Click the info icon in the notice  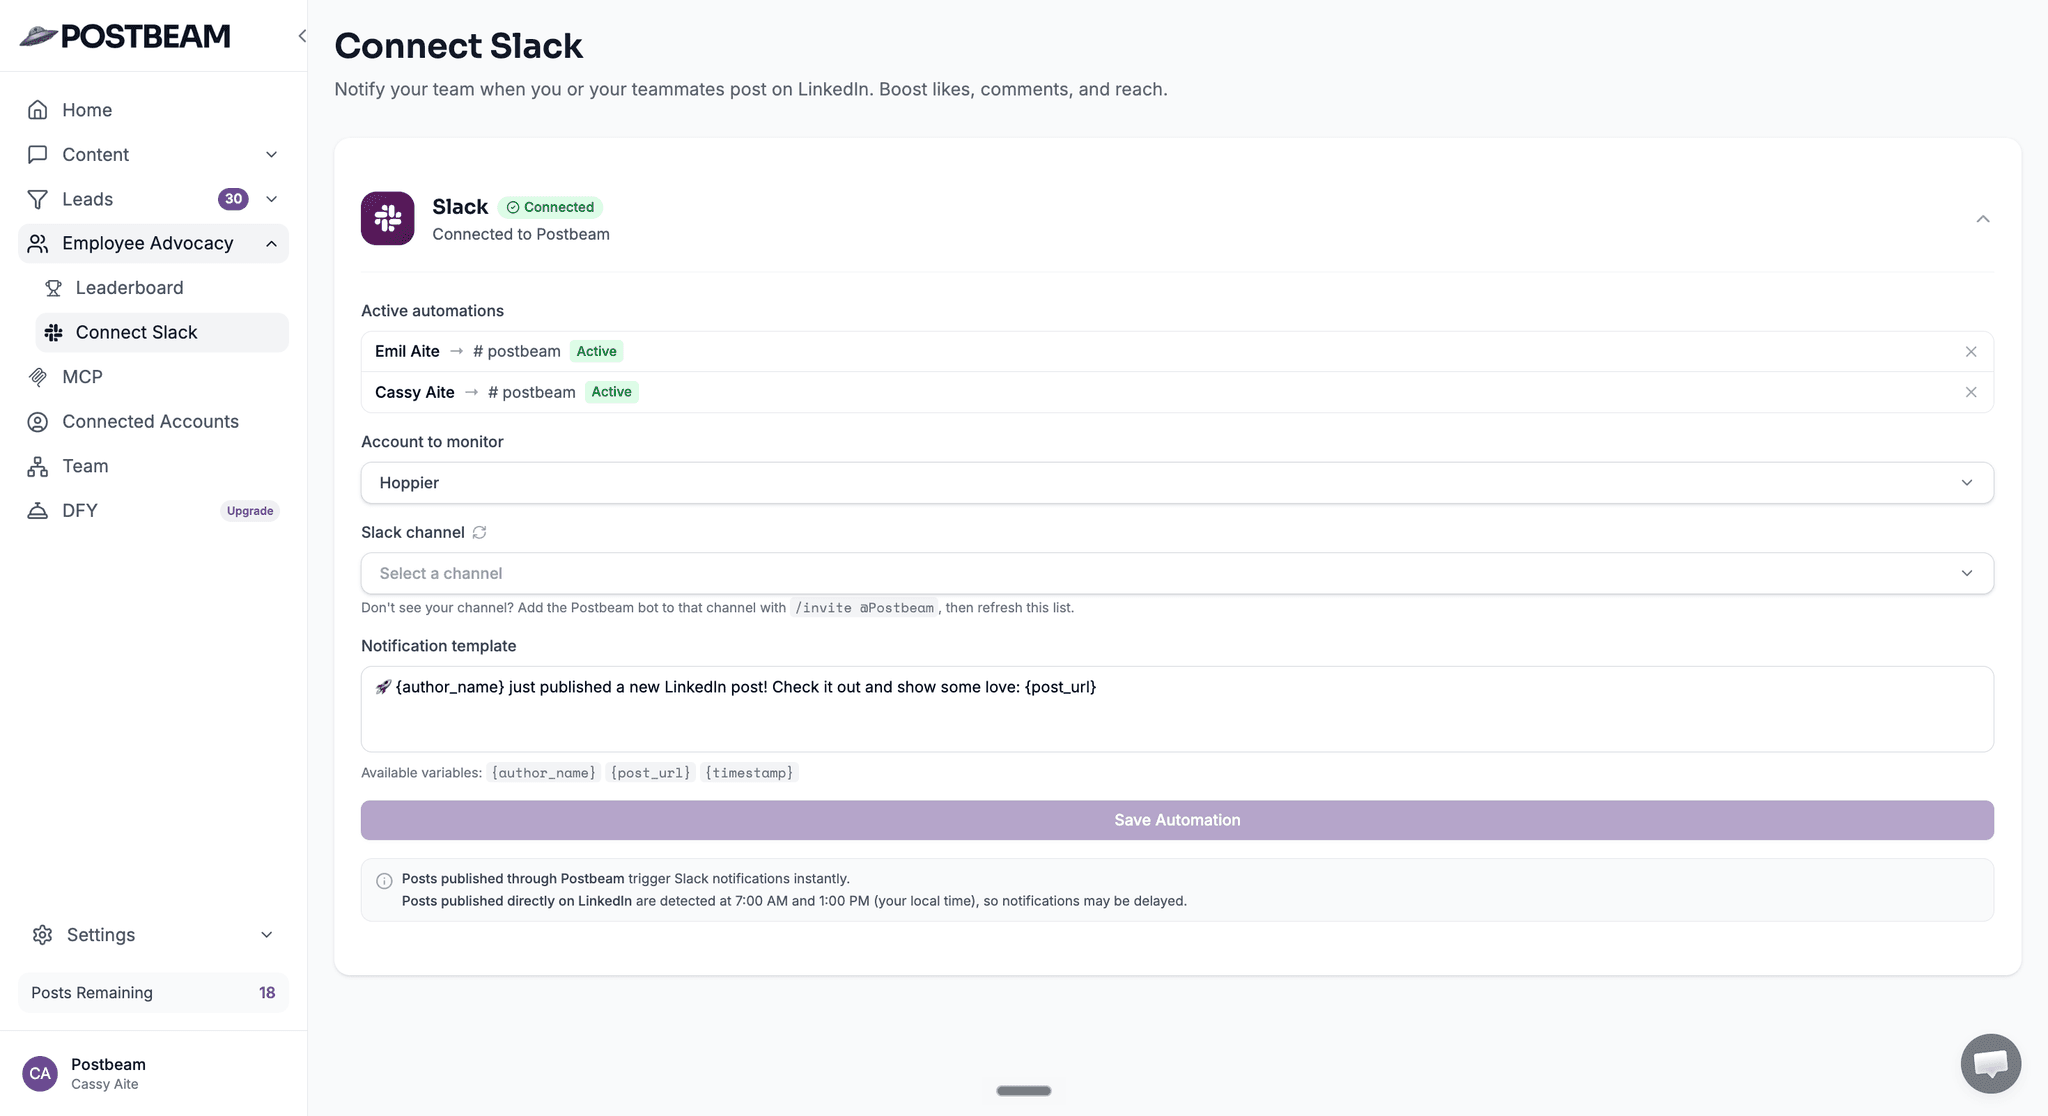pyautogui.click(x=384, y=881)
